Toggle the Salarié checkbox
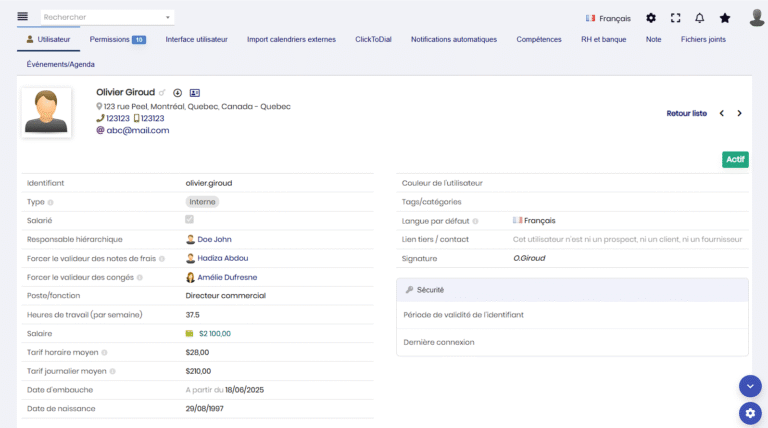768x428 pixels. (x=190, y=220)
